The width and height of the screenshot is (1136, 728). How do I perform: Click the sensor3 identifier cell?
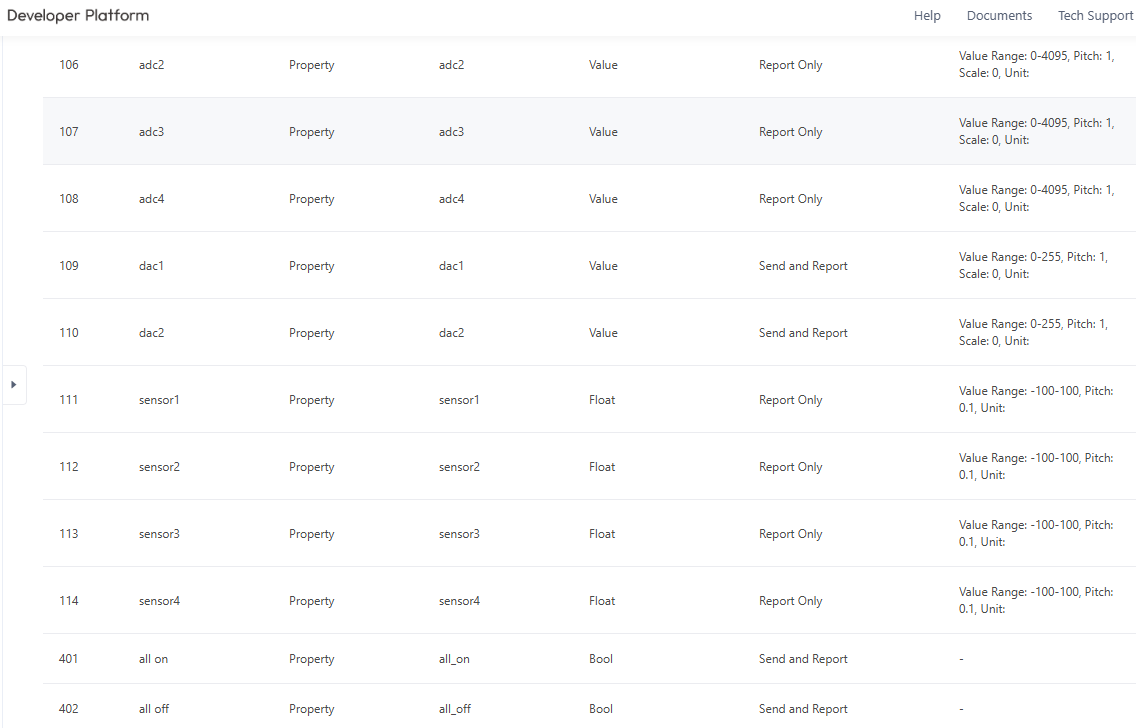(459, 534)
